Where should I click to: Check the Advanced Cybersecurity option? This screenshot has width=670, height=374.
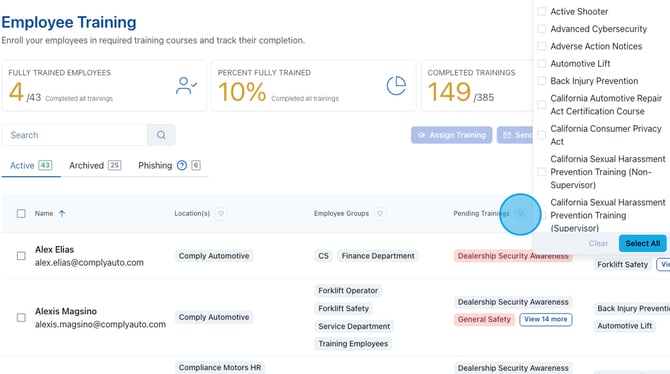tap(542, 29)
